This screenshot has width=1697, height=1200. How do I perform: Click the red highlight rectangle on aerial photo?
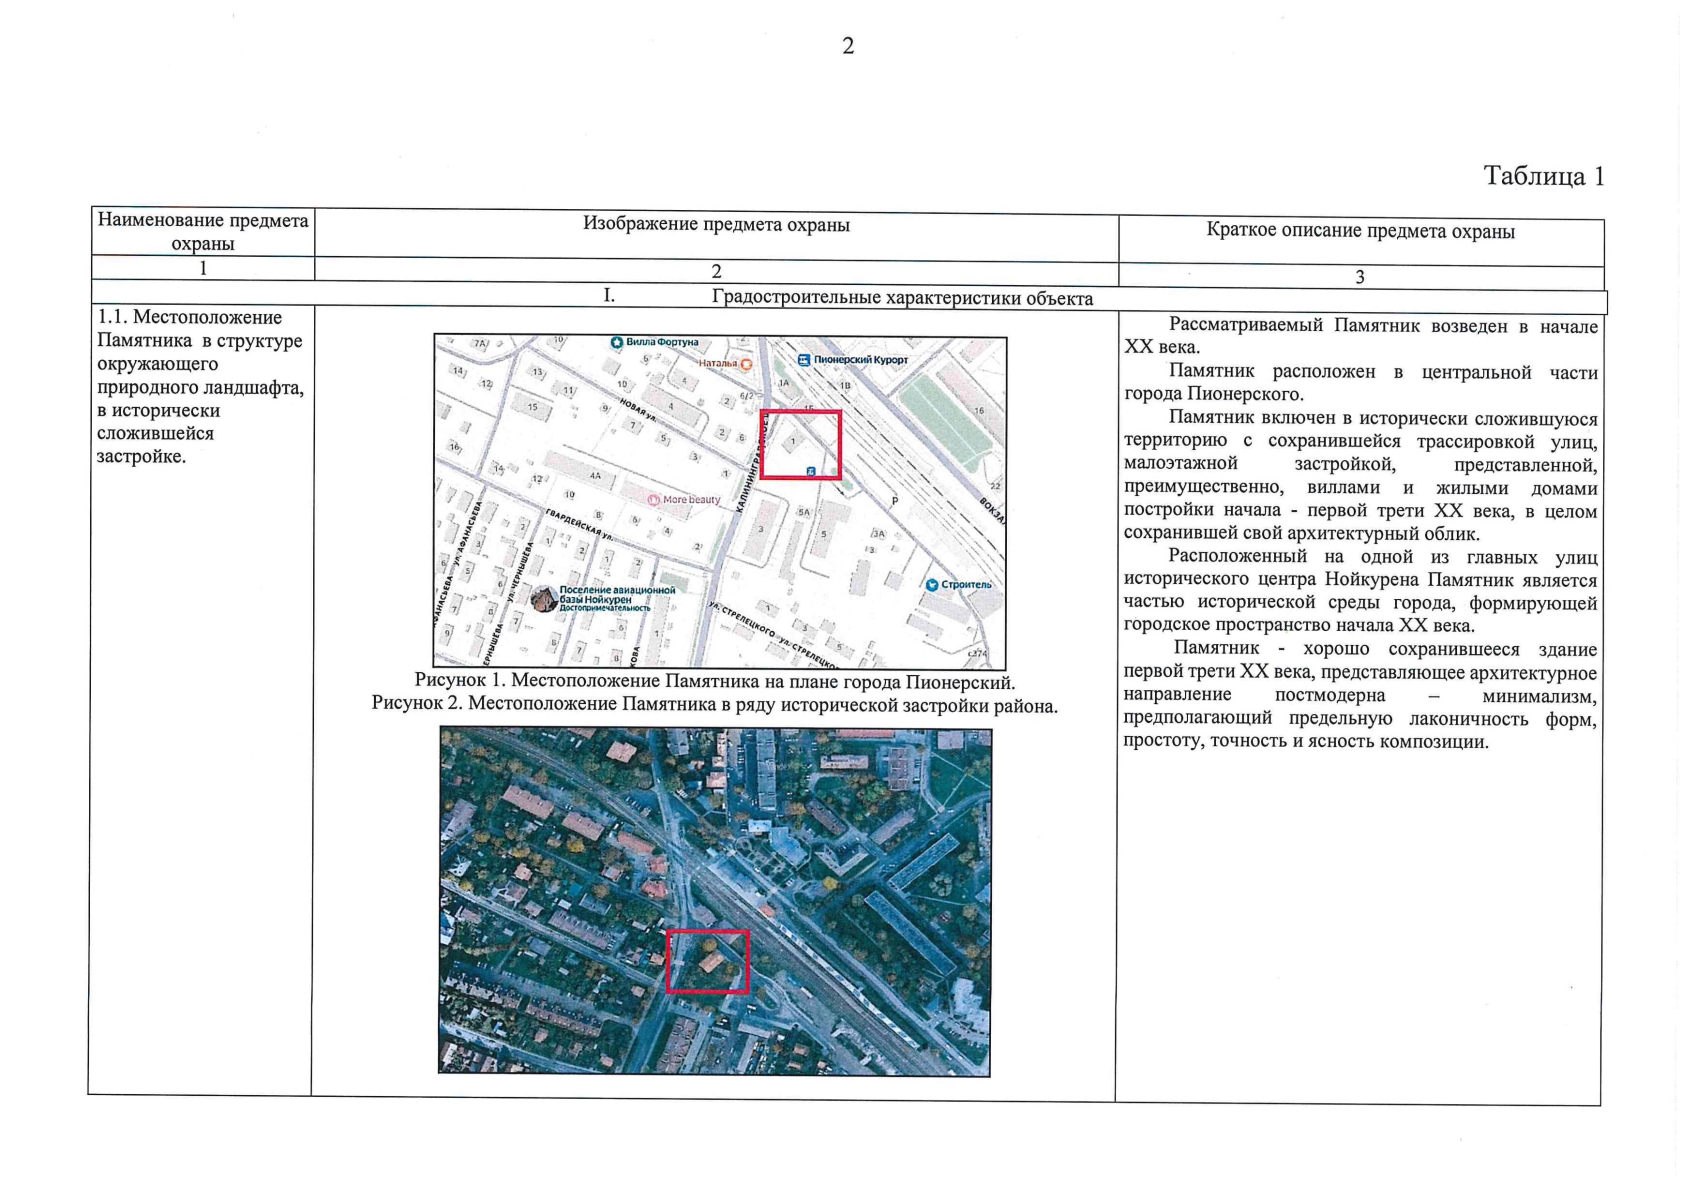(708, 961)
